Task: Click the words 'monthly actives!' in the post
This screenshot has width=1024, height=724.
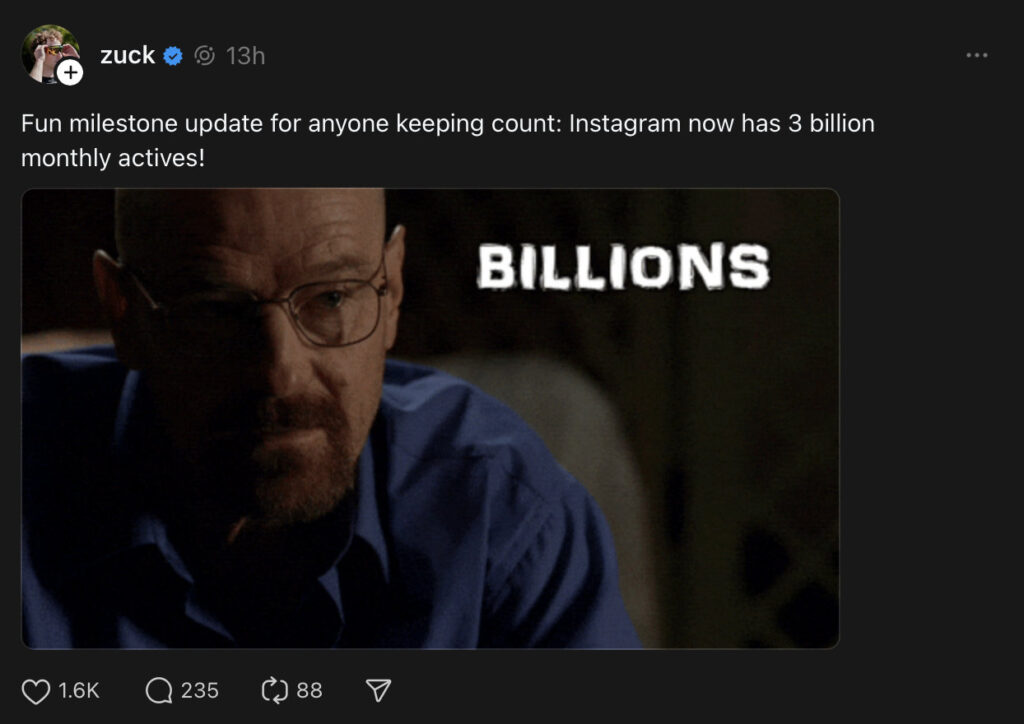Action: 112,158
